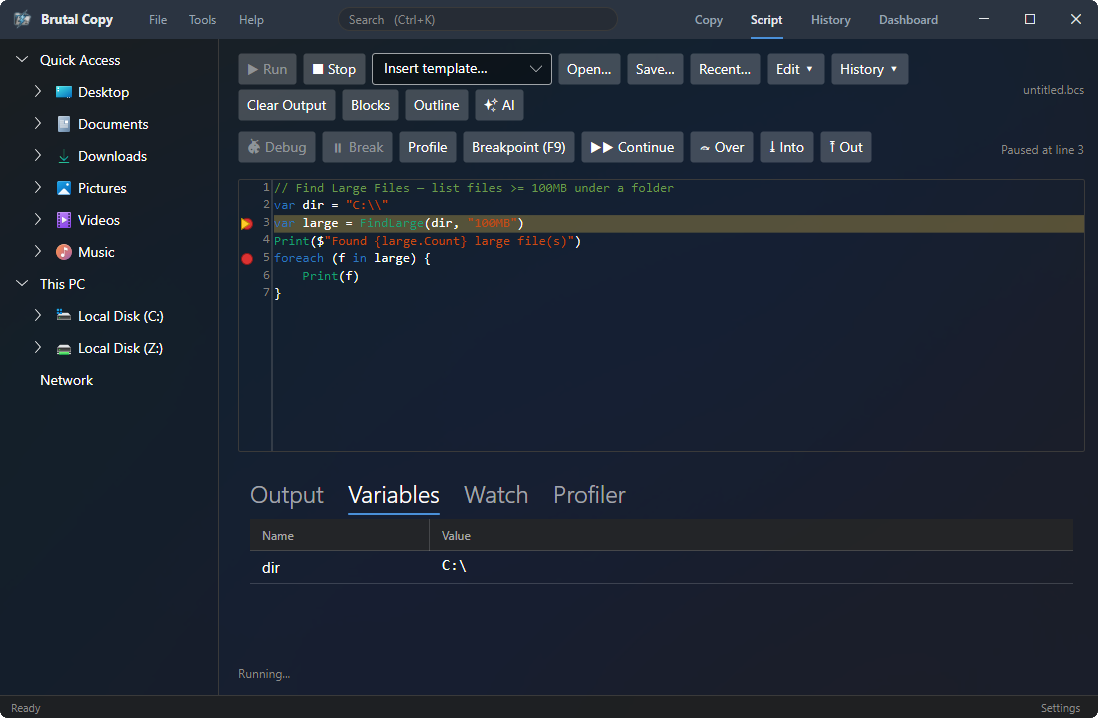Select the Documents folder icon
This screenshot has height=718, width=1098.
click(64, 124)
